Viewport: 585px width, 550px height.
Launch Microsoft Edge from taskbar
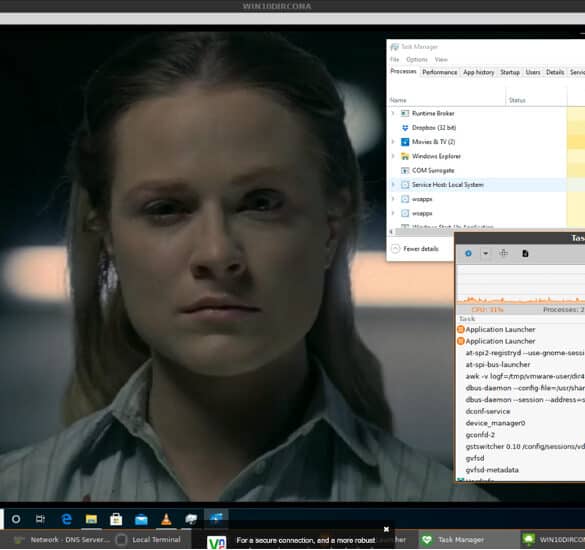pos(66,519)
